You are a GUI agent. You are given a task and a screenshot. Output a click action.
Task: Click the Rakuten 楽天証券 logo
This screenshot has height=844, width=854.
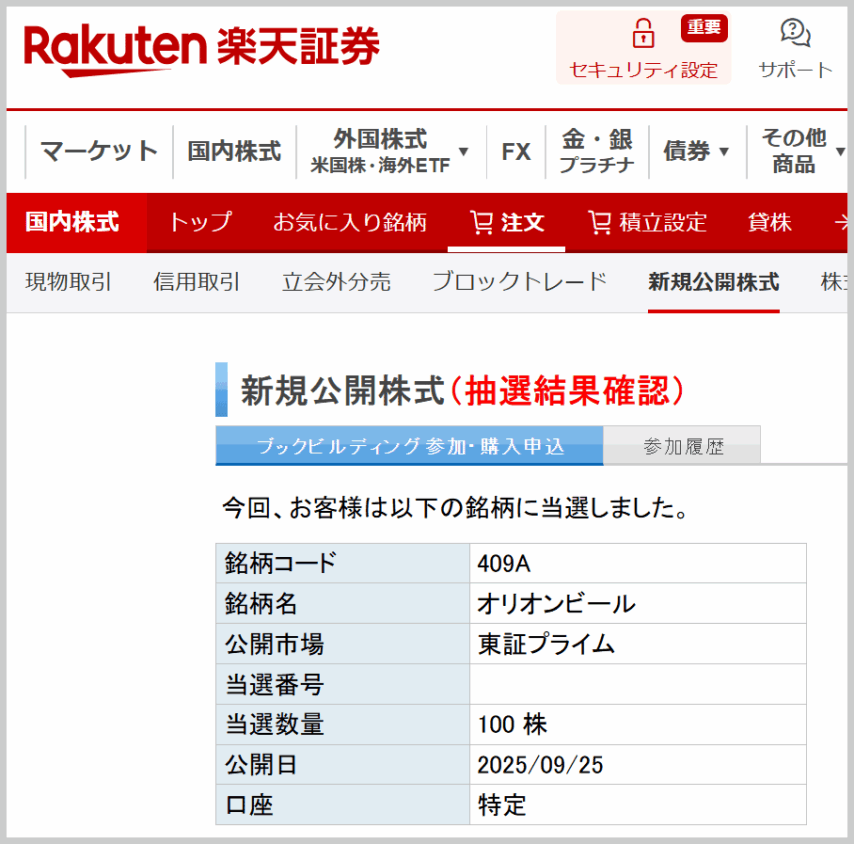click(x=201, y=48)
